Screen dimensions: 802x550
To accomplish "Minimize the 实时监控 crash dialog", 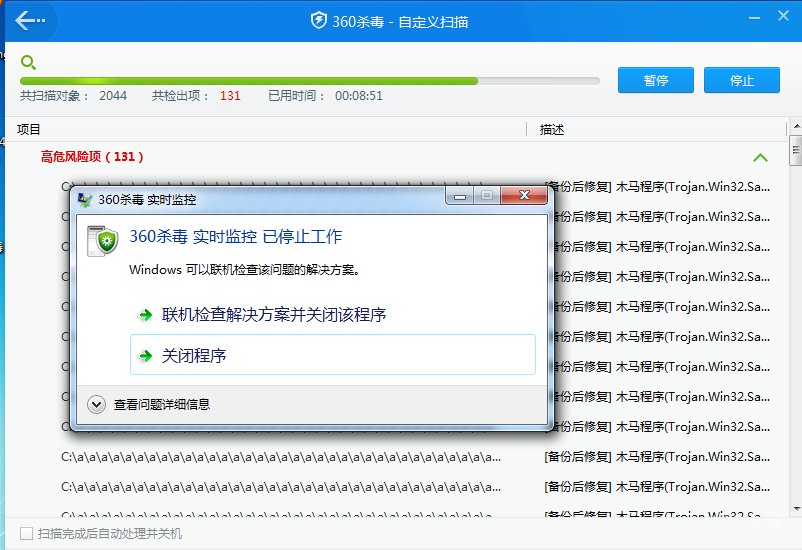I will [x=460, y=195].
